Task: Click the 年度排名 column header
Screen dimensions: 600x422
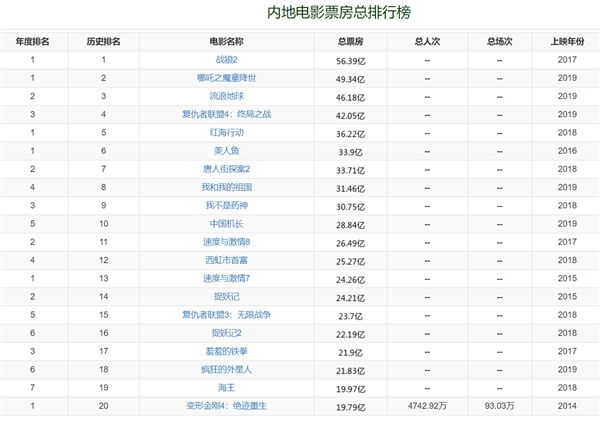Action: [33, 42]
